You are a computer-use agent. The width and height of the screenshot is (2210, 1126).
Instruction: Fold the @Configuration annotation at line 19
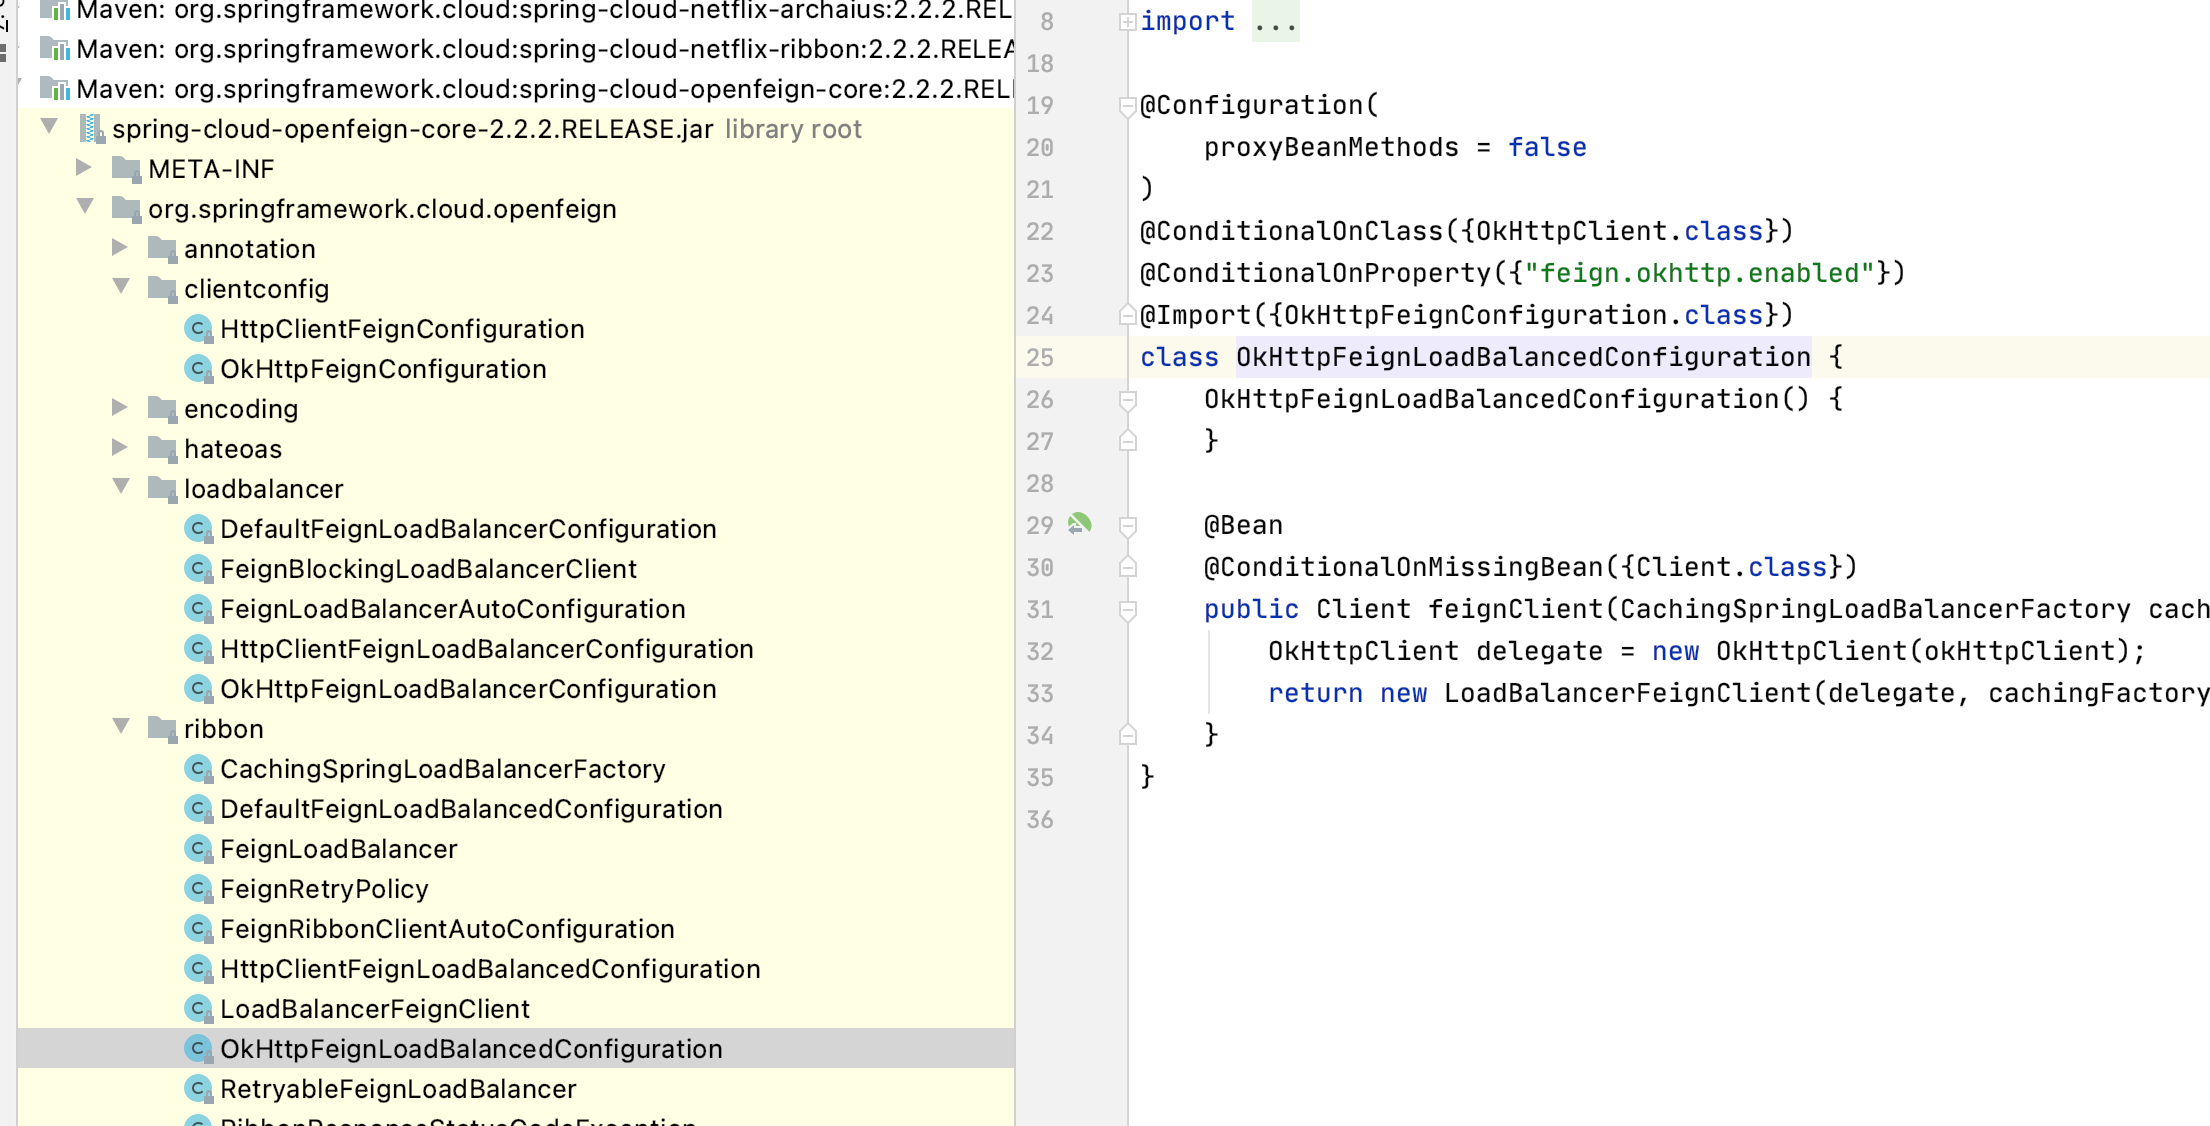pyautogui.click(x=1127, y=105)
